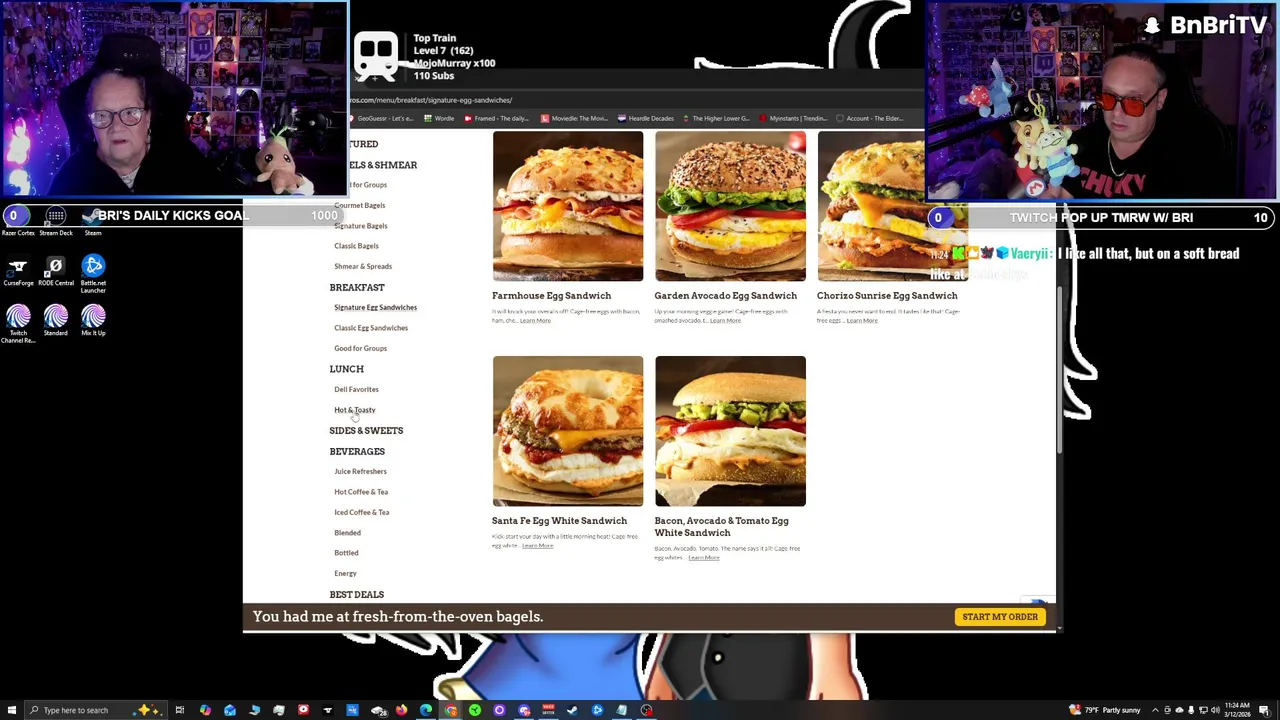The width and height of the screenshot is (1280, 720).
Task: Select Bottled in the beverages list
Action: point(346,553)
